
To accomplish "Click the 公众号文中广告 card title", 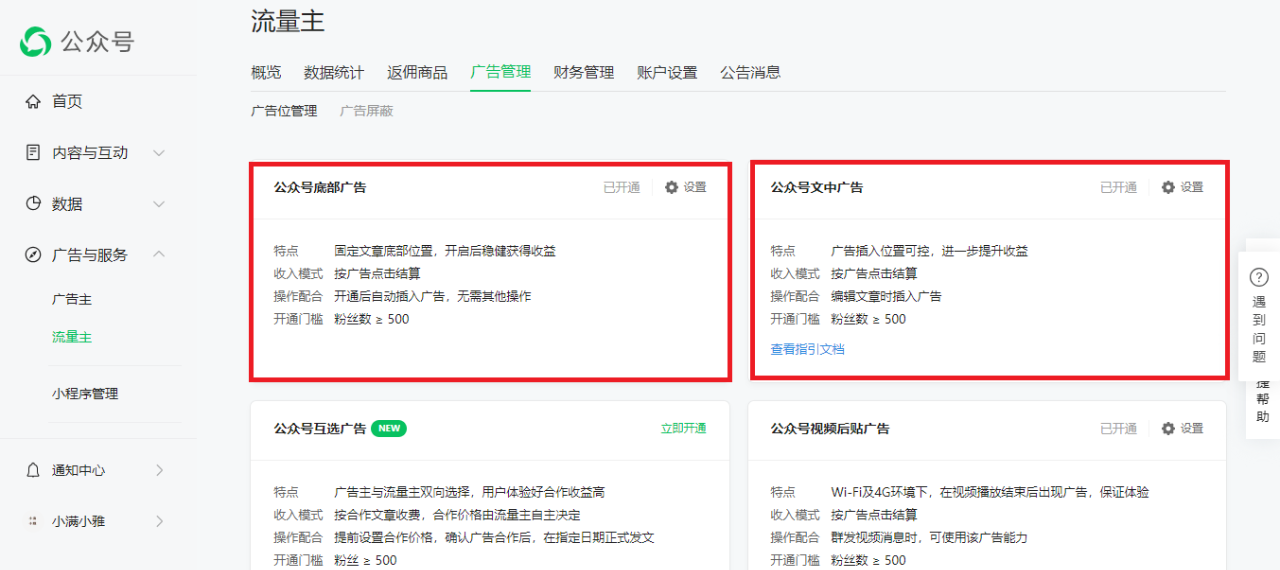I will [x=816, y=187].
